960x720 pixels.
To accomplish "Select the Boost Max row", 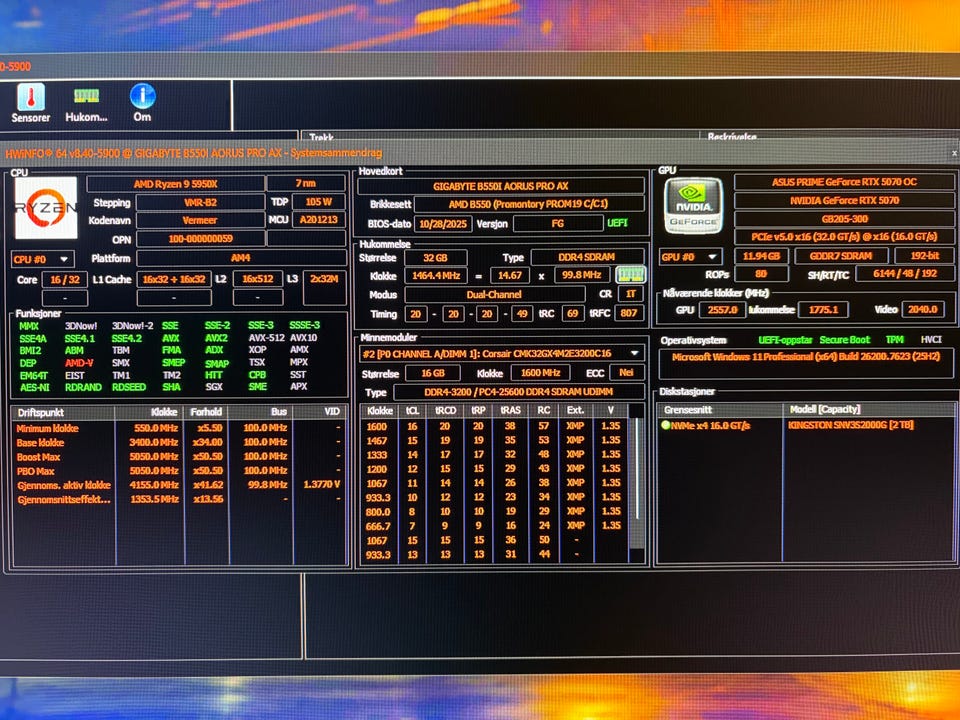I will point(179,457).
